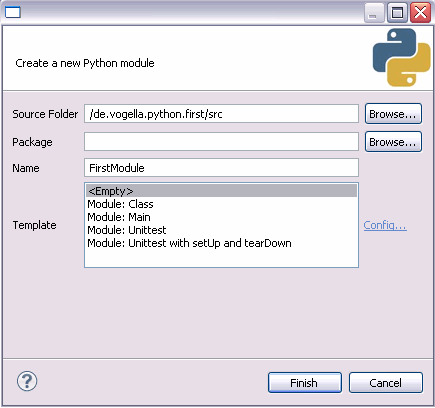Click the help question mark icon
The height and width of the screenshot is (408, 435).
pos(27,381)
